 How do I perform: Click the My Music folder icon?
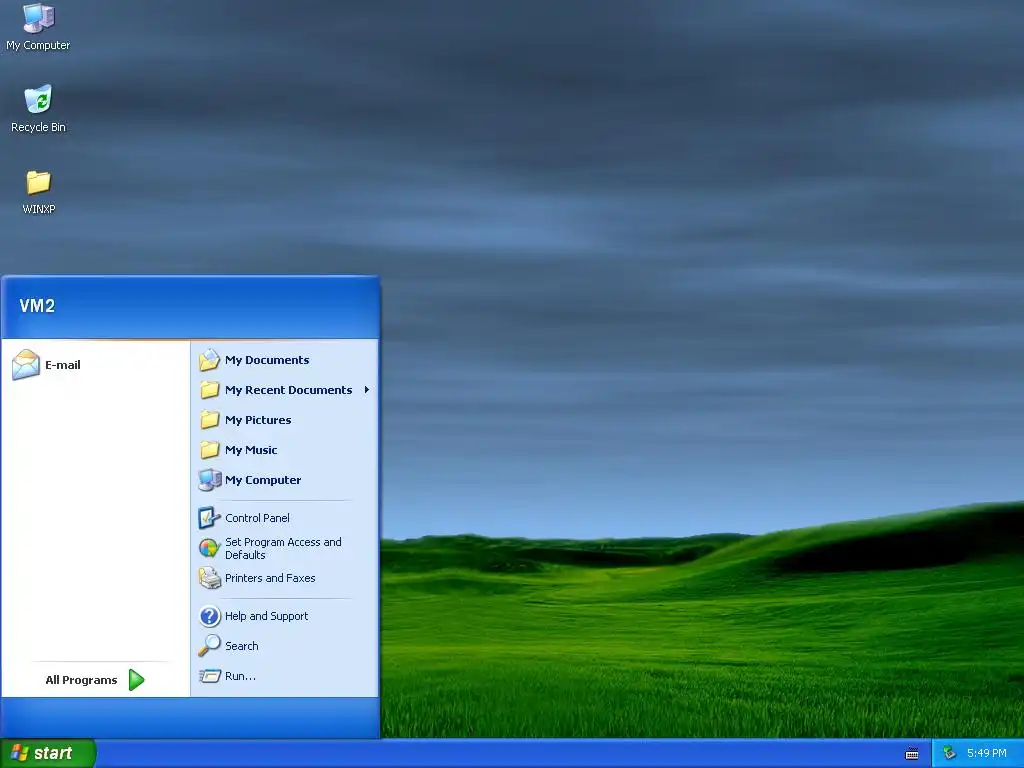point(210,450)
